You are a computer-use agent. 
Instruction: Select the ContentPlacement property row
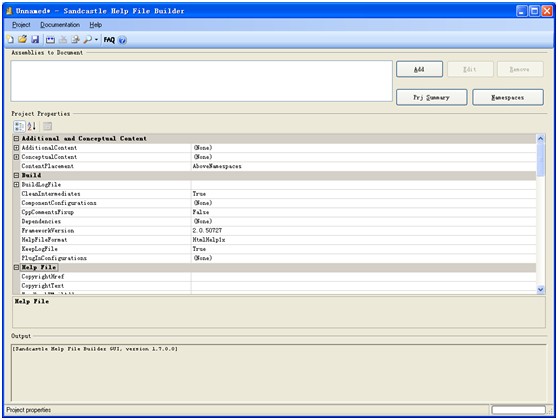pyautogui.click(x=278, y=166)
